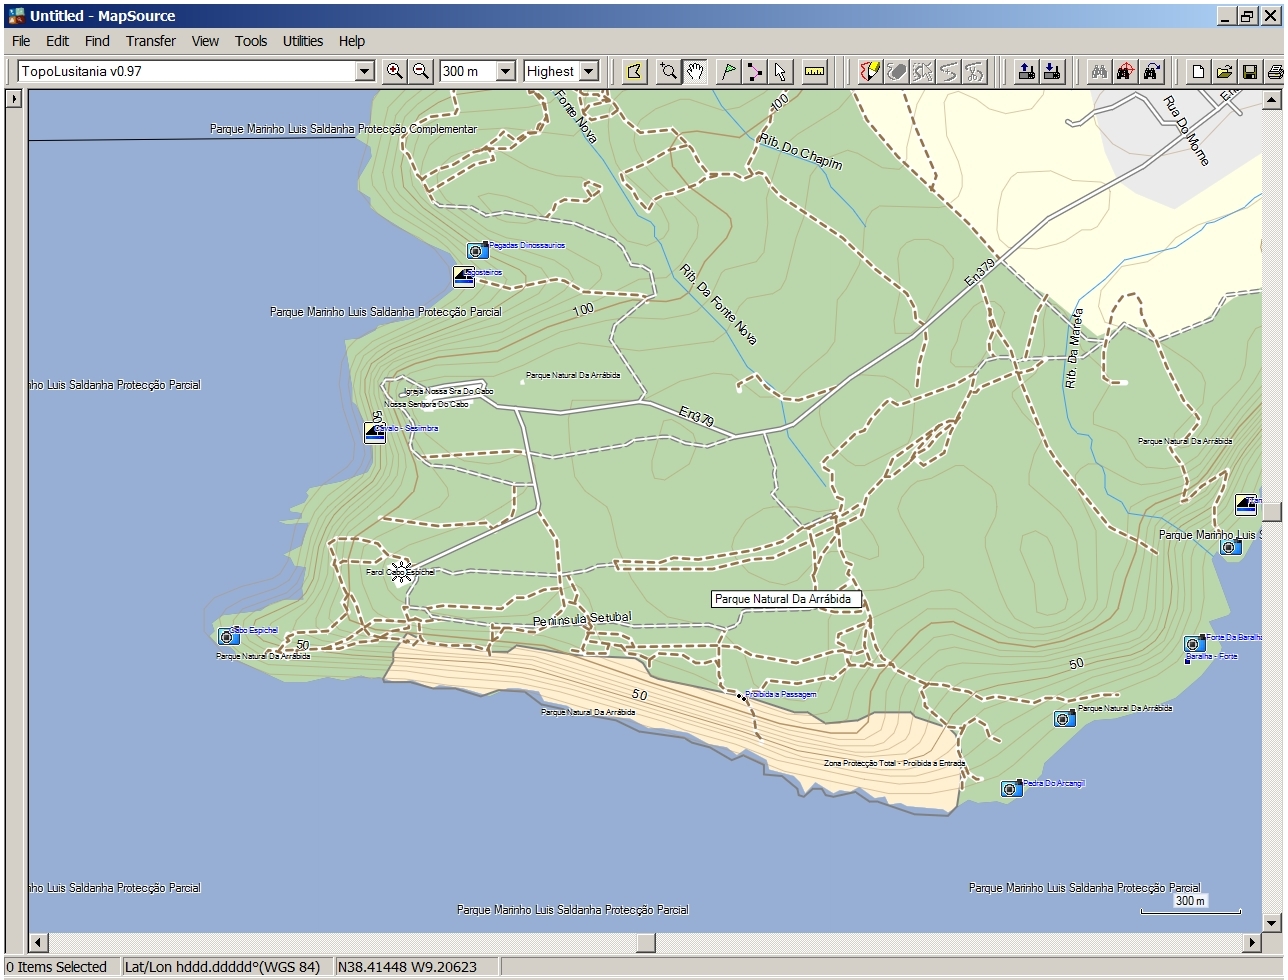Screen dimensions: 1288x980
Task: Create a new file
Action: tap(1198, 71)
